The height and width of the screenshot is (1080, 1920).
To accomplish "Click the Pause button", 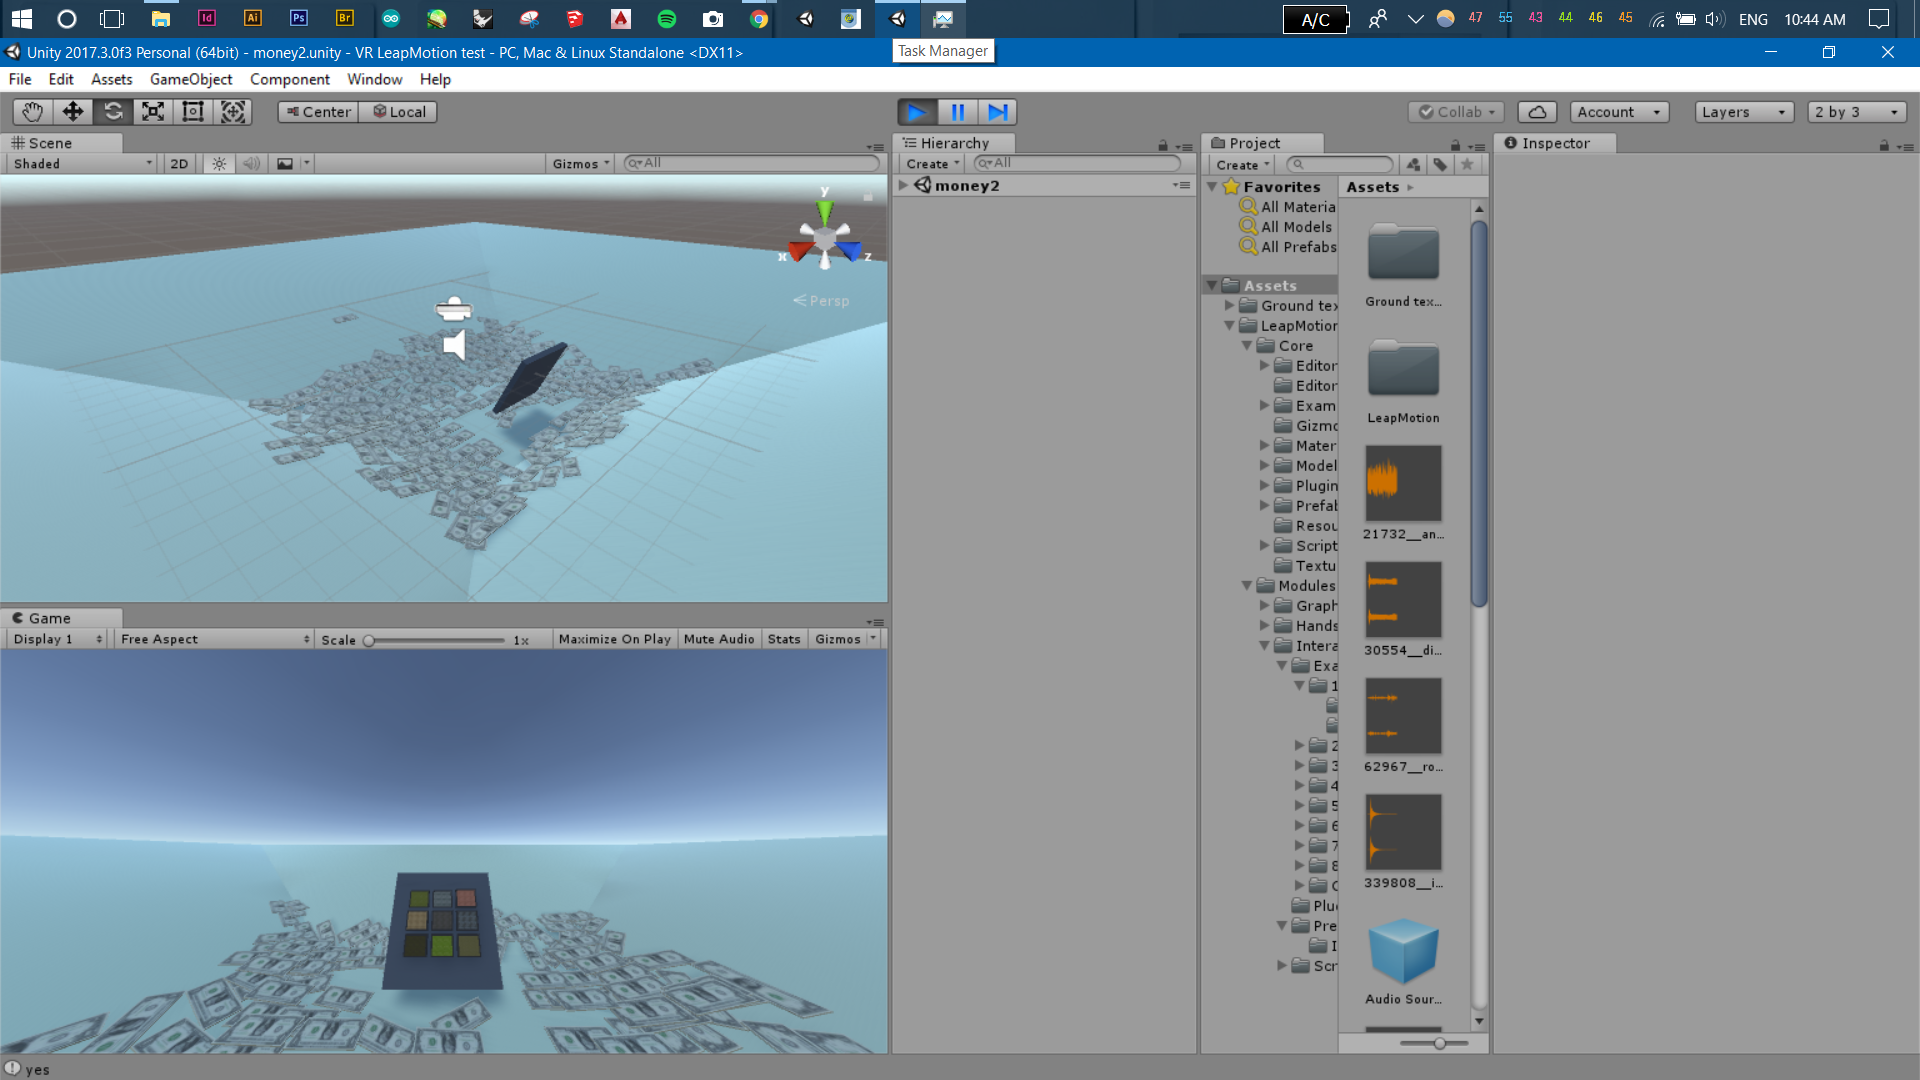I will click(x=957, y=112).
